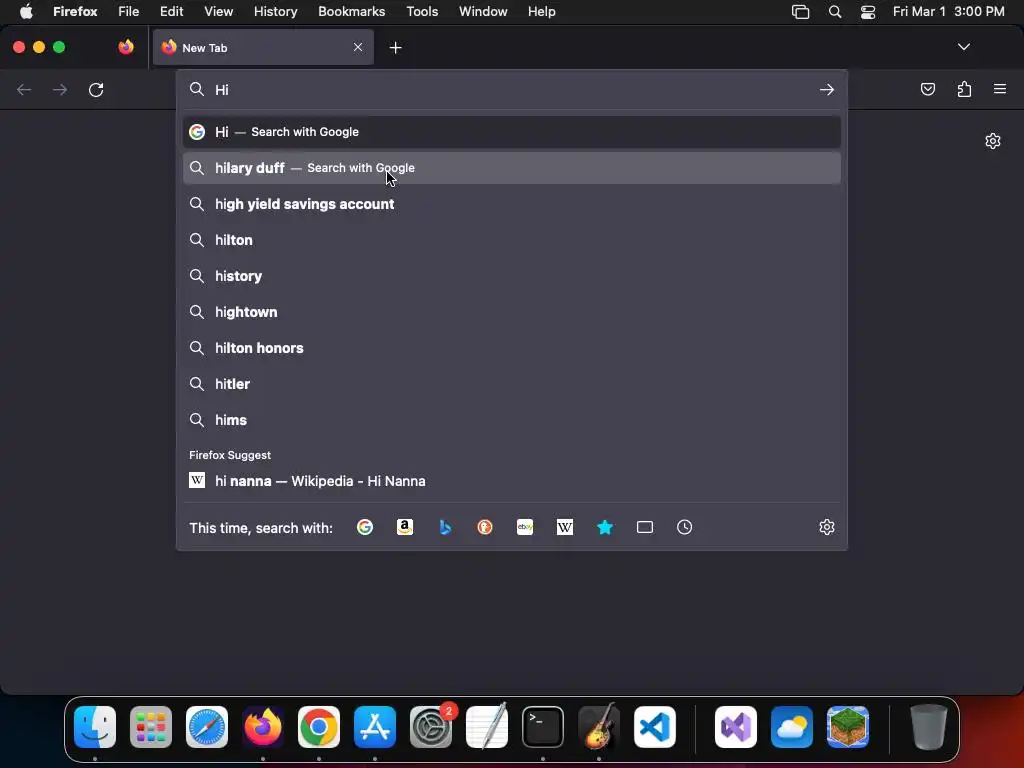Screen dimensions: 1024x768
Task: Open the Bookmarks menu
Action: click(x=351, y=12)
